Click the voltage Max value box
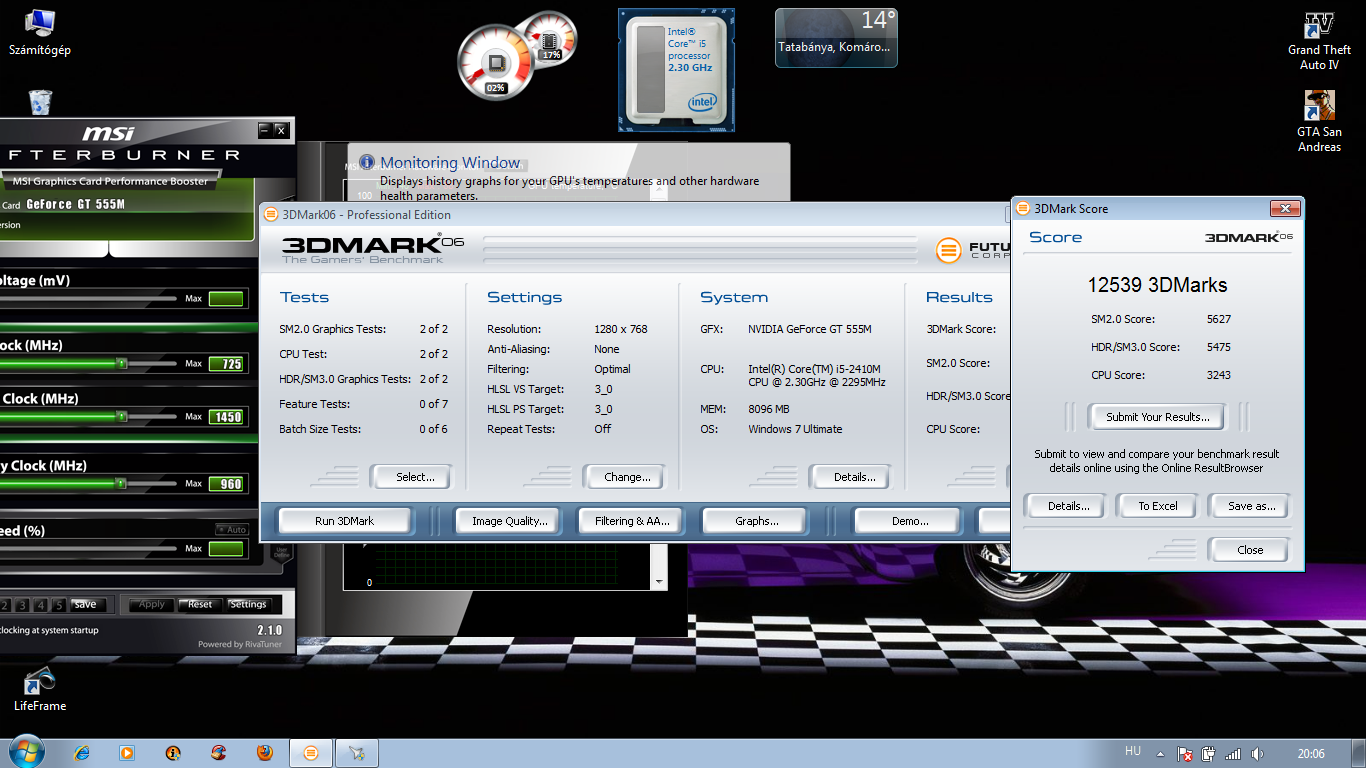The image size is (1366, 768). pos(226,298)
